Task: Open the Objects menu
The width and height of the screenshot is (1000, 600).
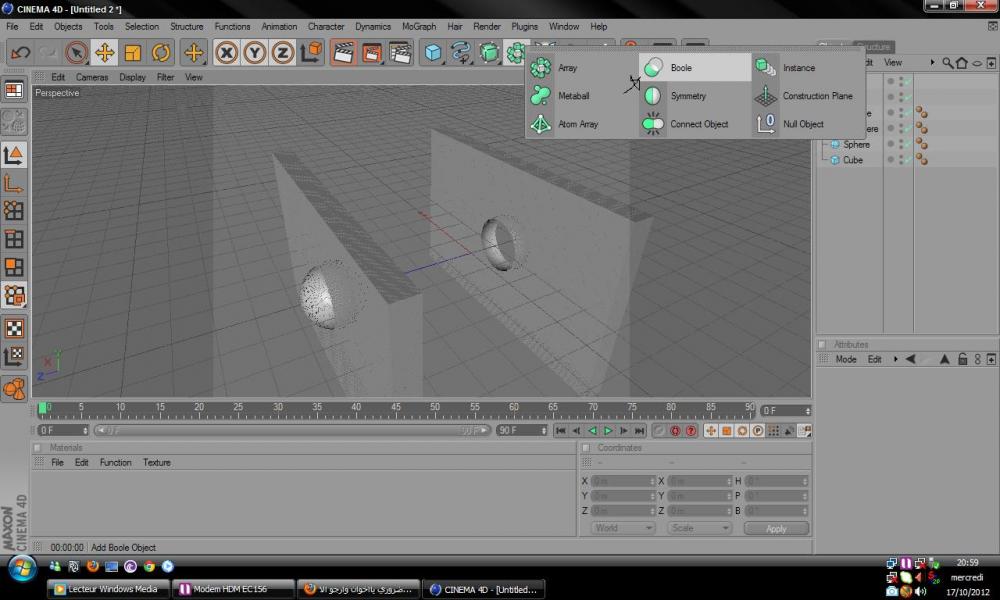Action: 68,26
